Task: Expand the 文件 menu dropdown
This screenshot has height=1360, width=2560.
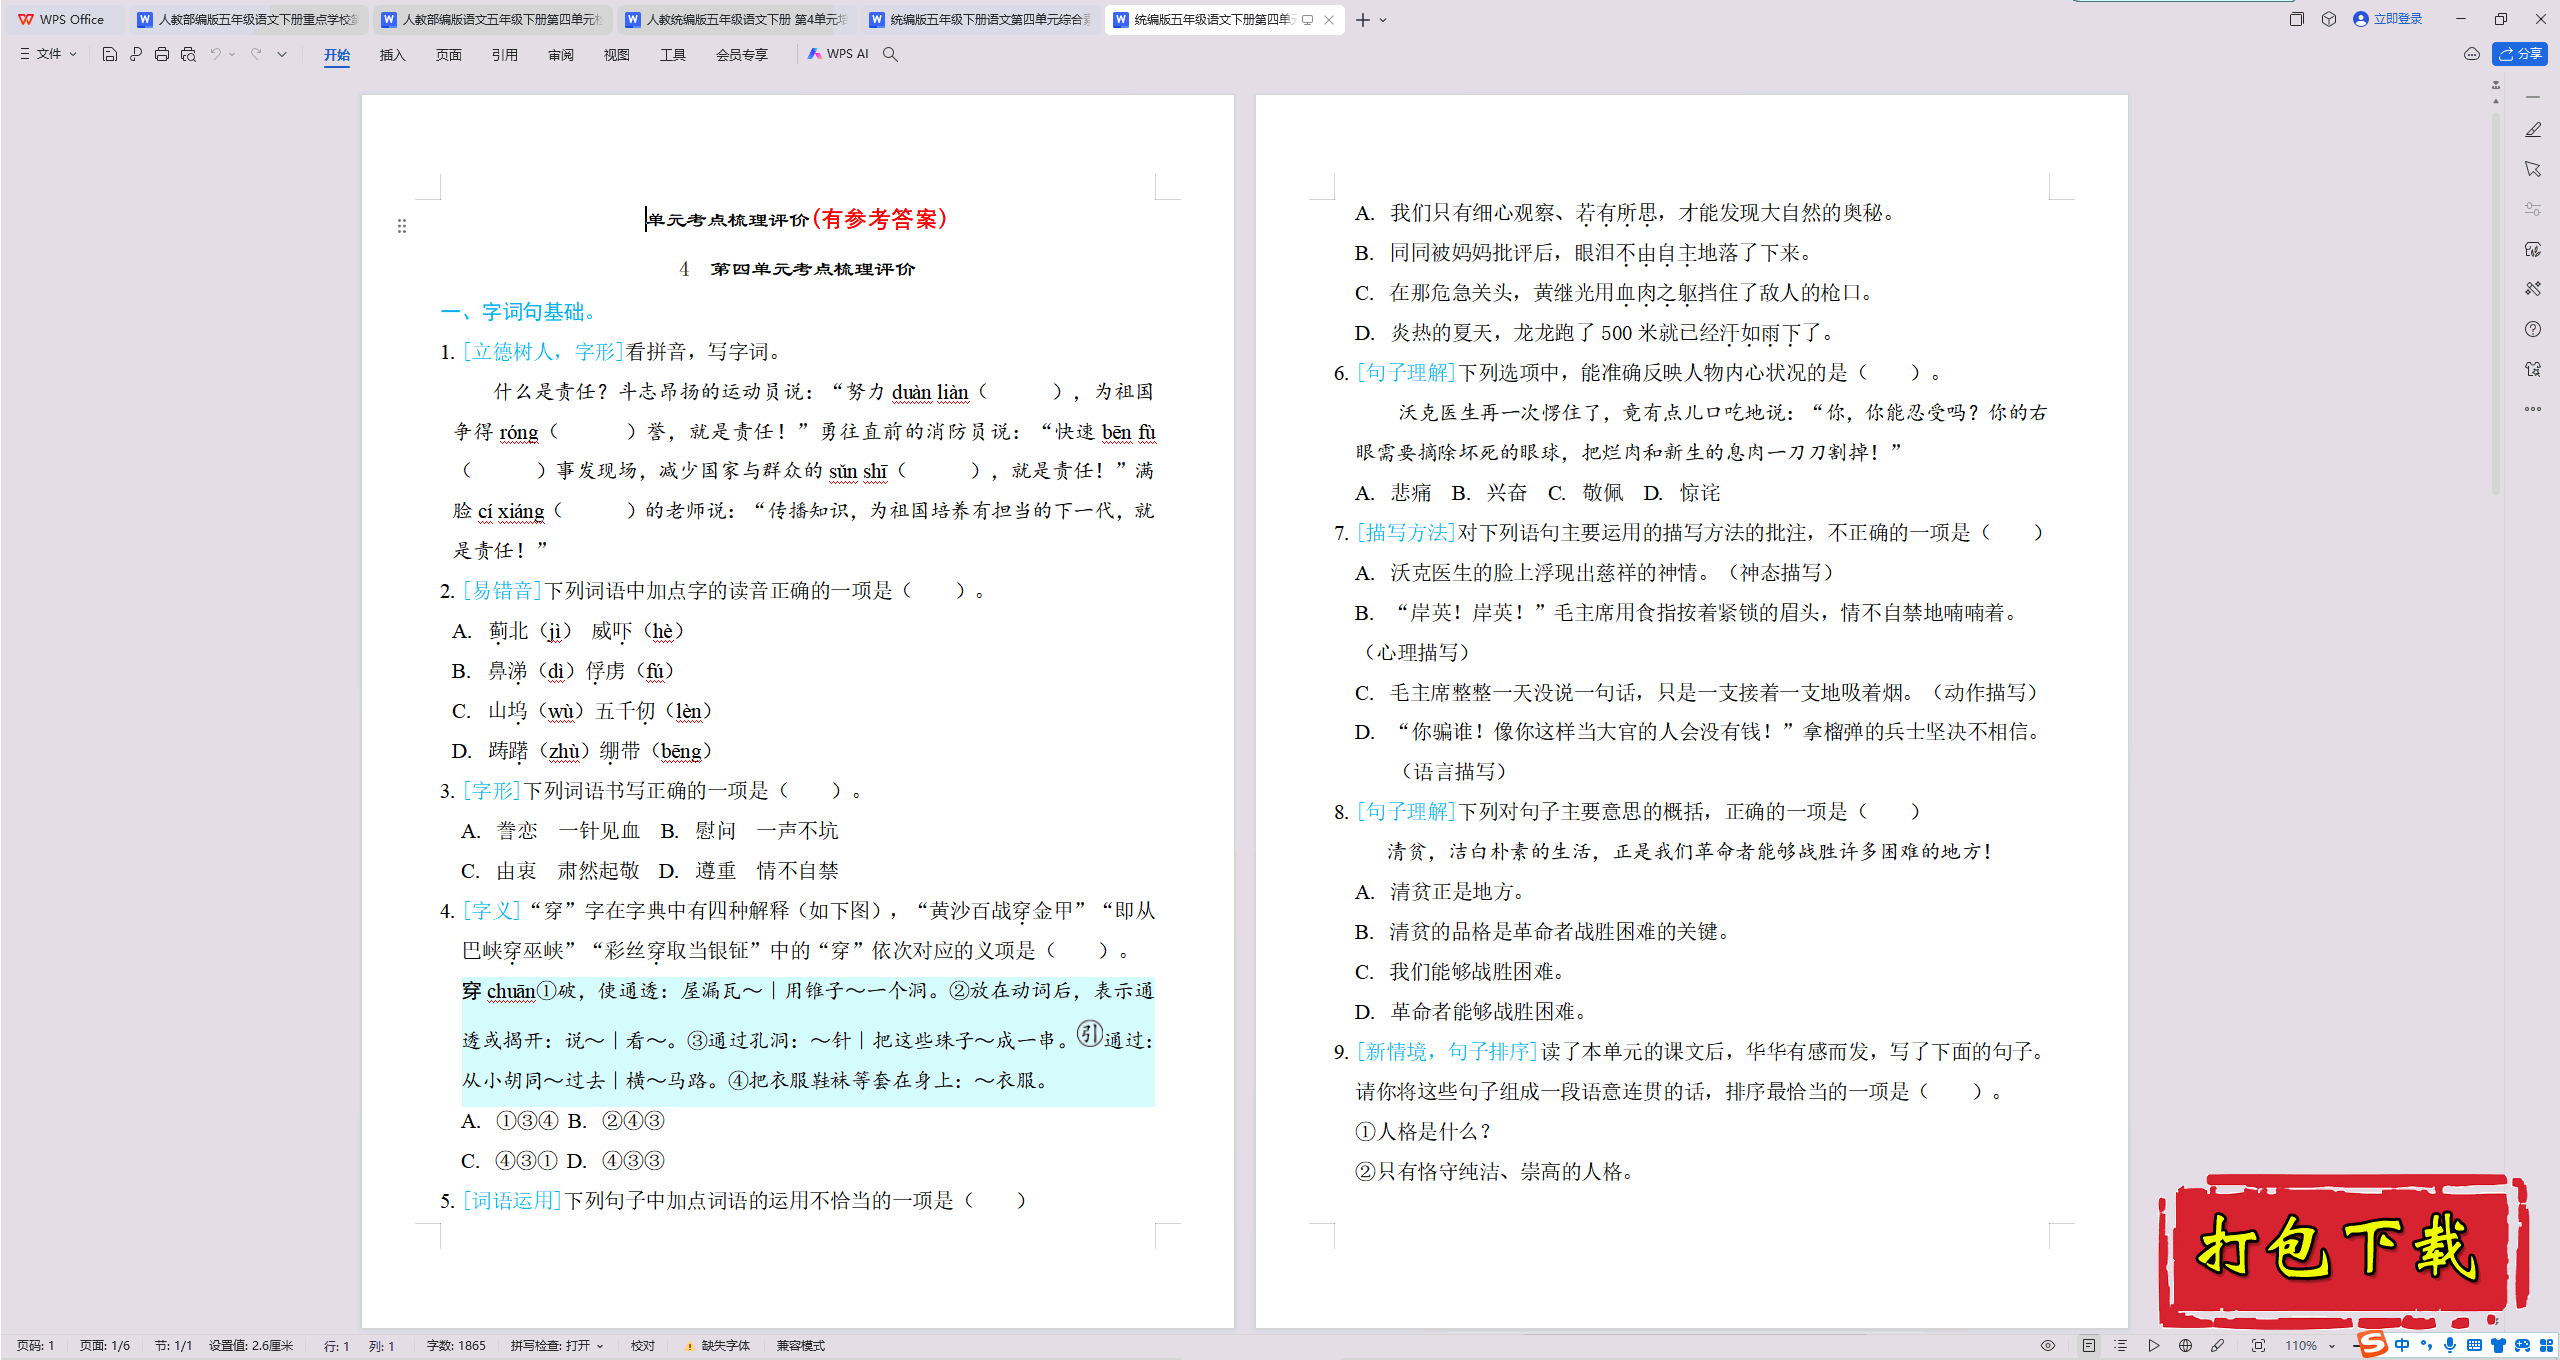Action: [48, 54]
